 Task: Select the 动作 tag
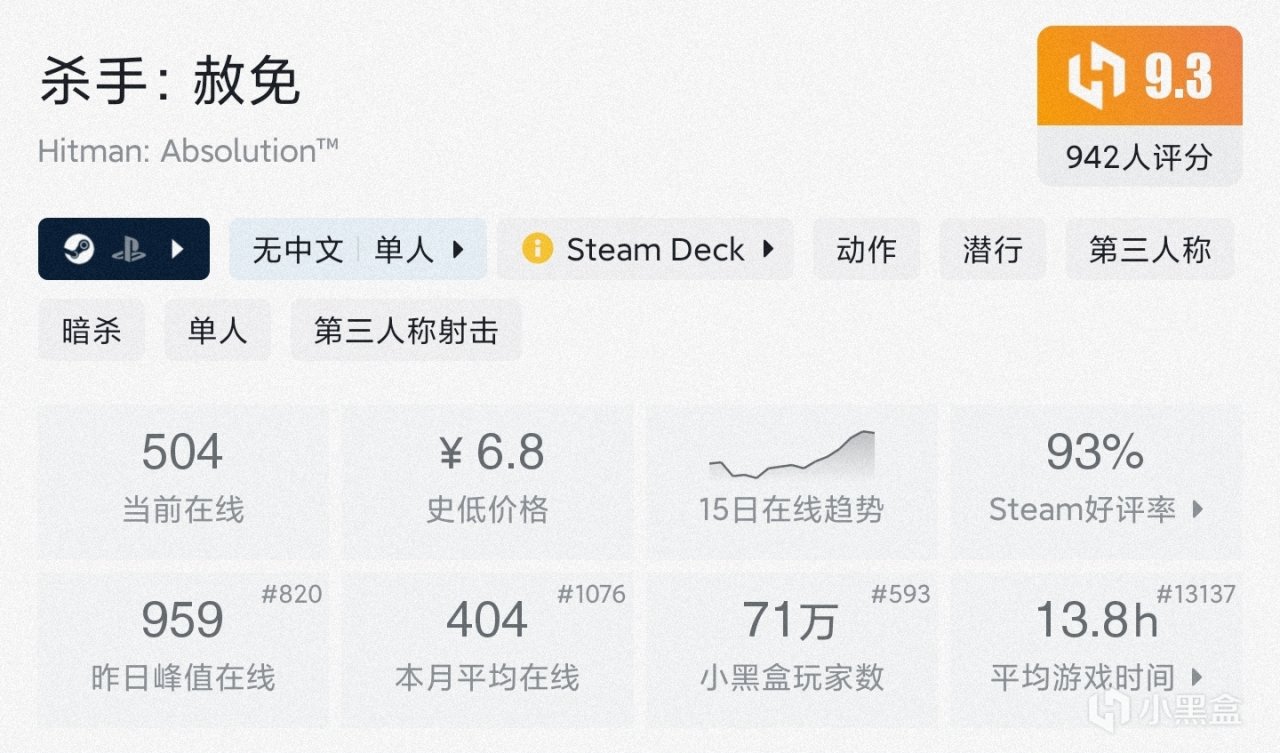tap(866, 249)
